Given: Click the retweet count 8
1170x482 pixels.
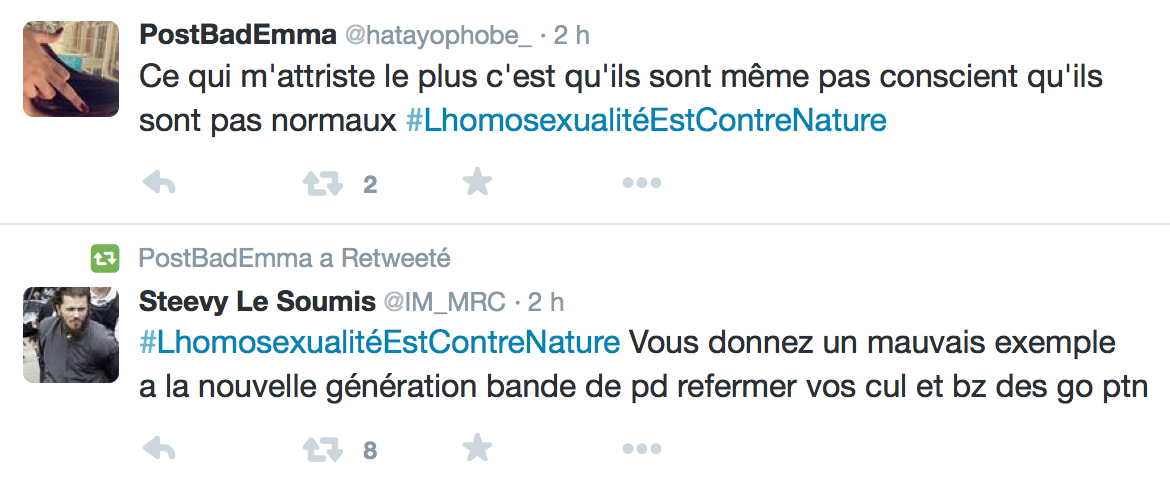Looking at the screenshot, I should tap(370, 451).
